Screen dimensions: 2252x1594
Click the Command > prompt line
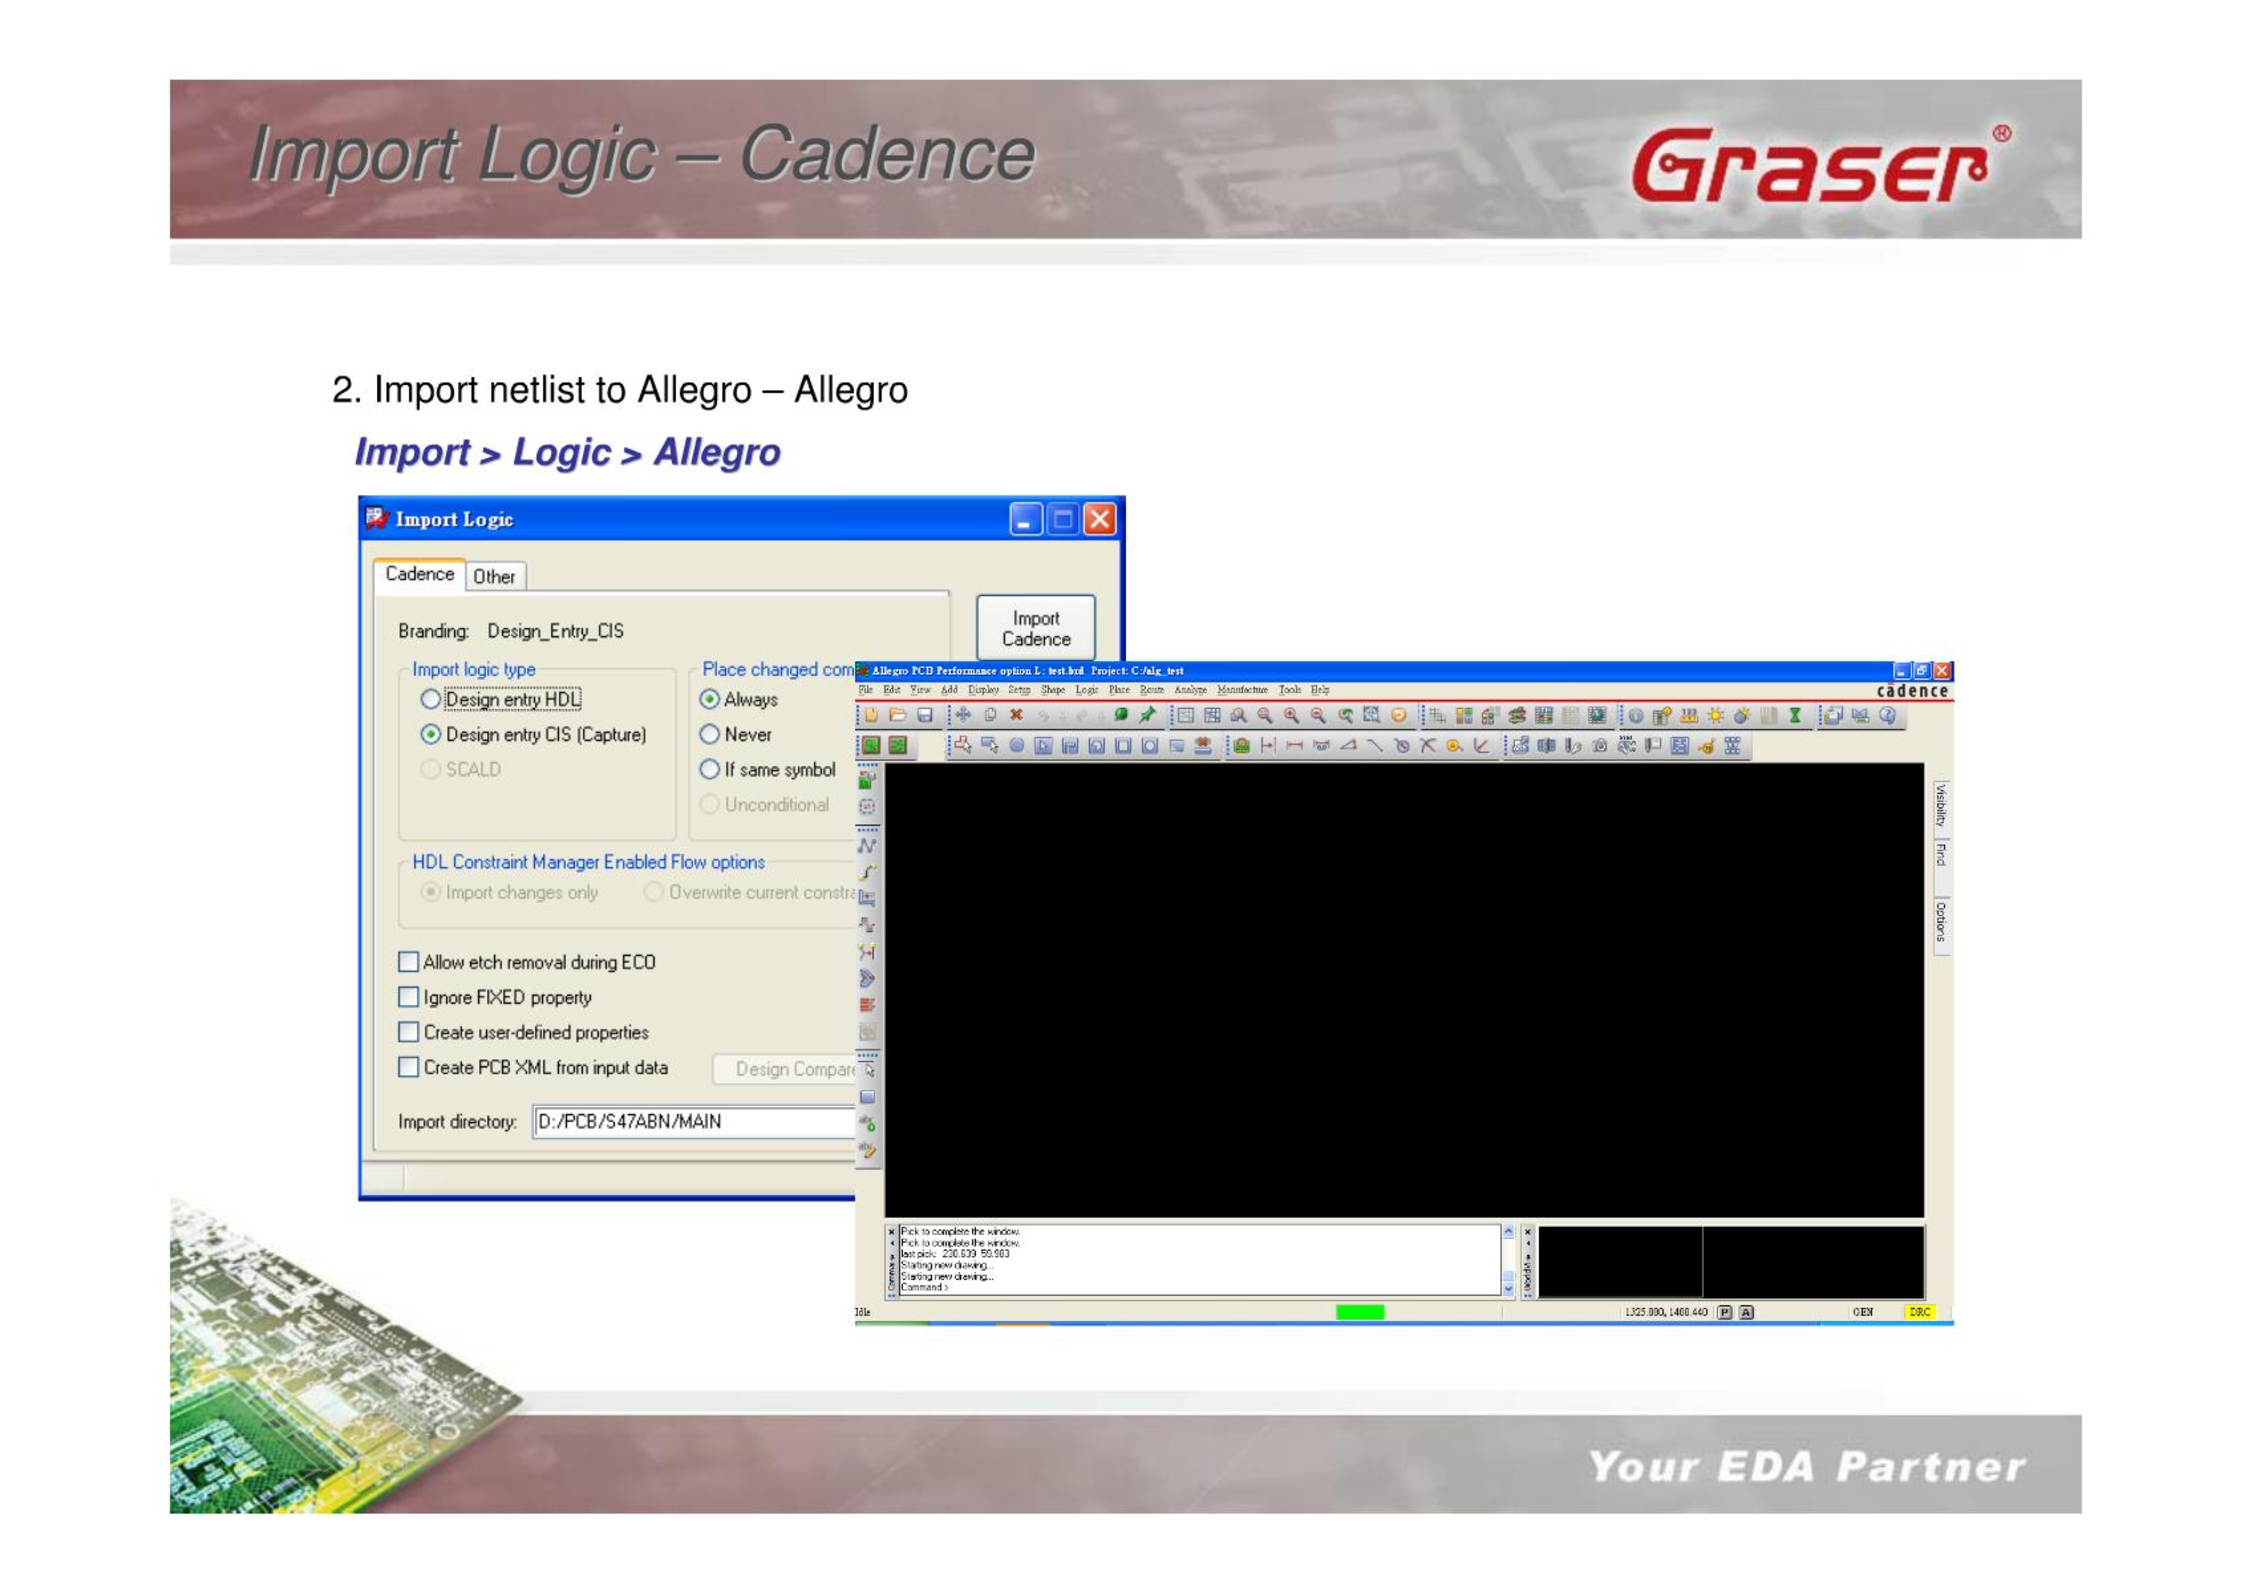pyautogui.click(x=924, y=1287)
